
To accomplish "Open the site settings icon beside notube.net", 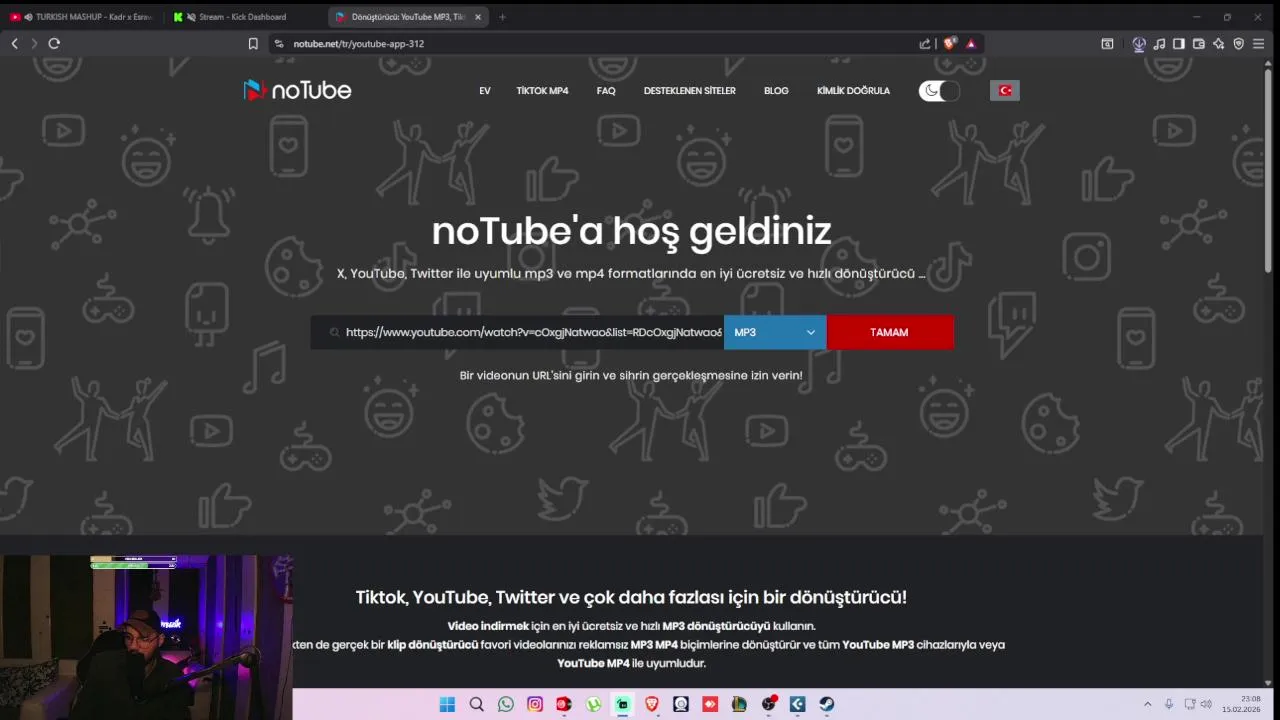I will pos(279,44).
